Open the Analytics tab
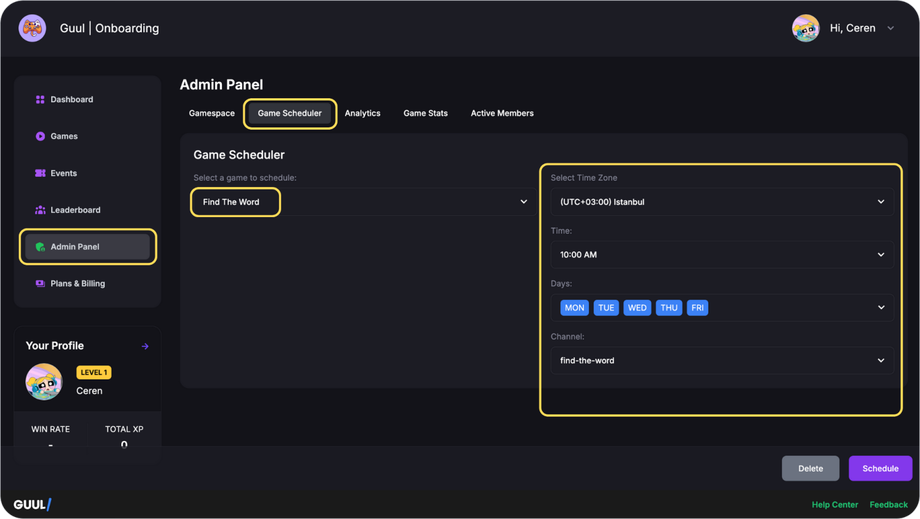 point(363,113)
